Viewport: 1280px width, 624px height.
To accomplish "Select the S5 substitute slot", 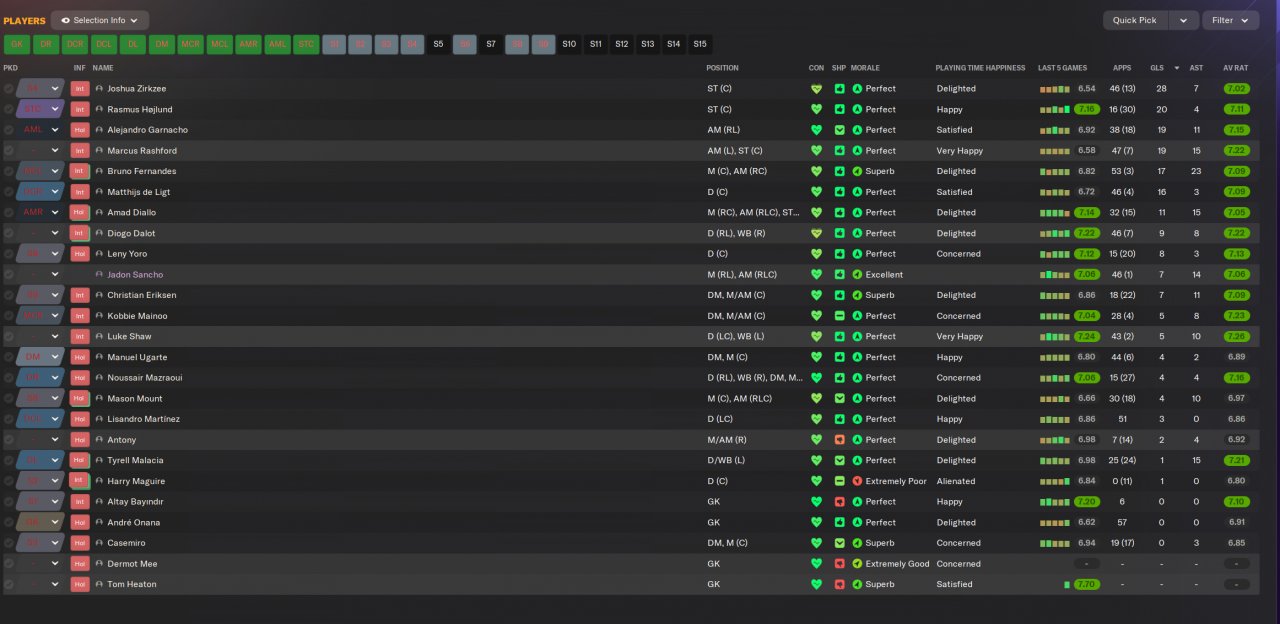I will point(438,44).
